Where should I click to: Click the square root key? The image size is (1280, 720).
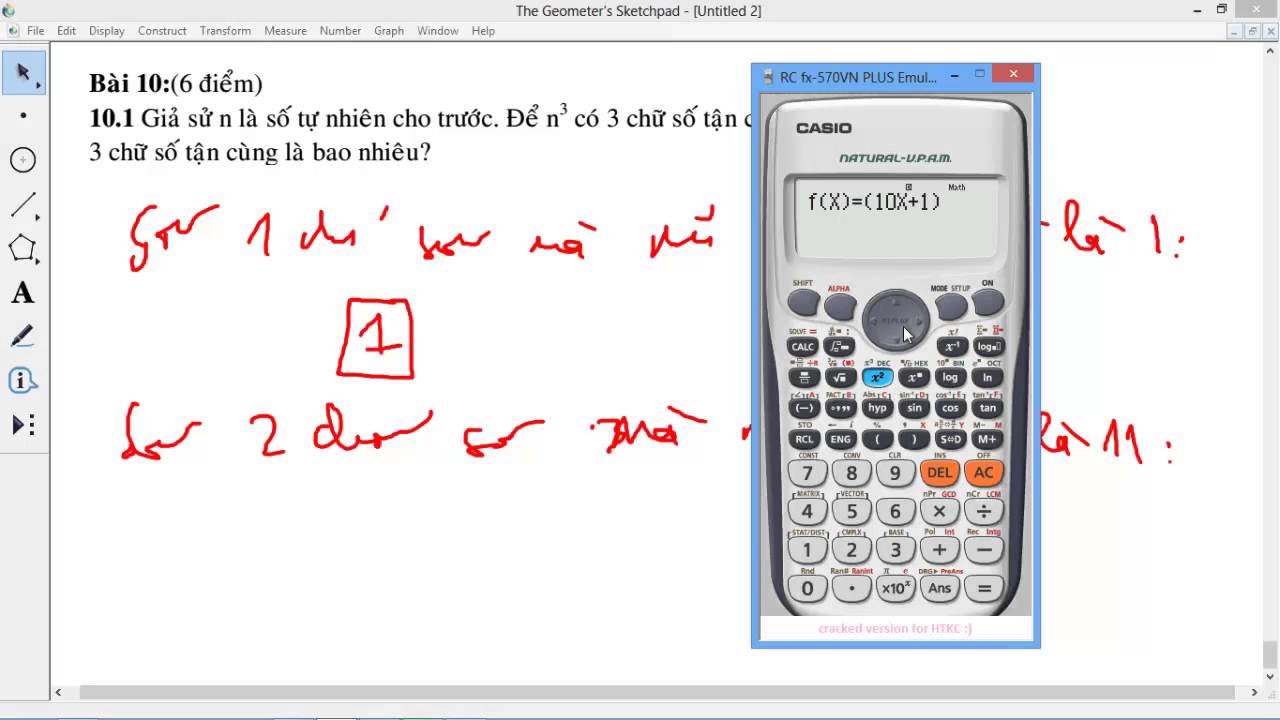coord(840,378)
